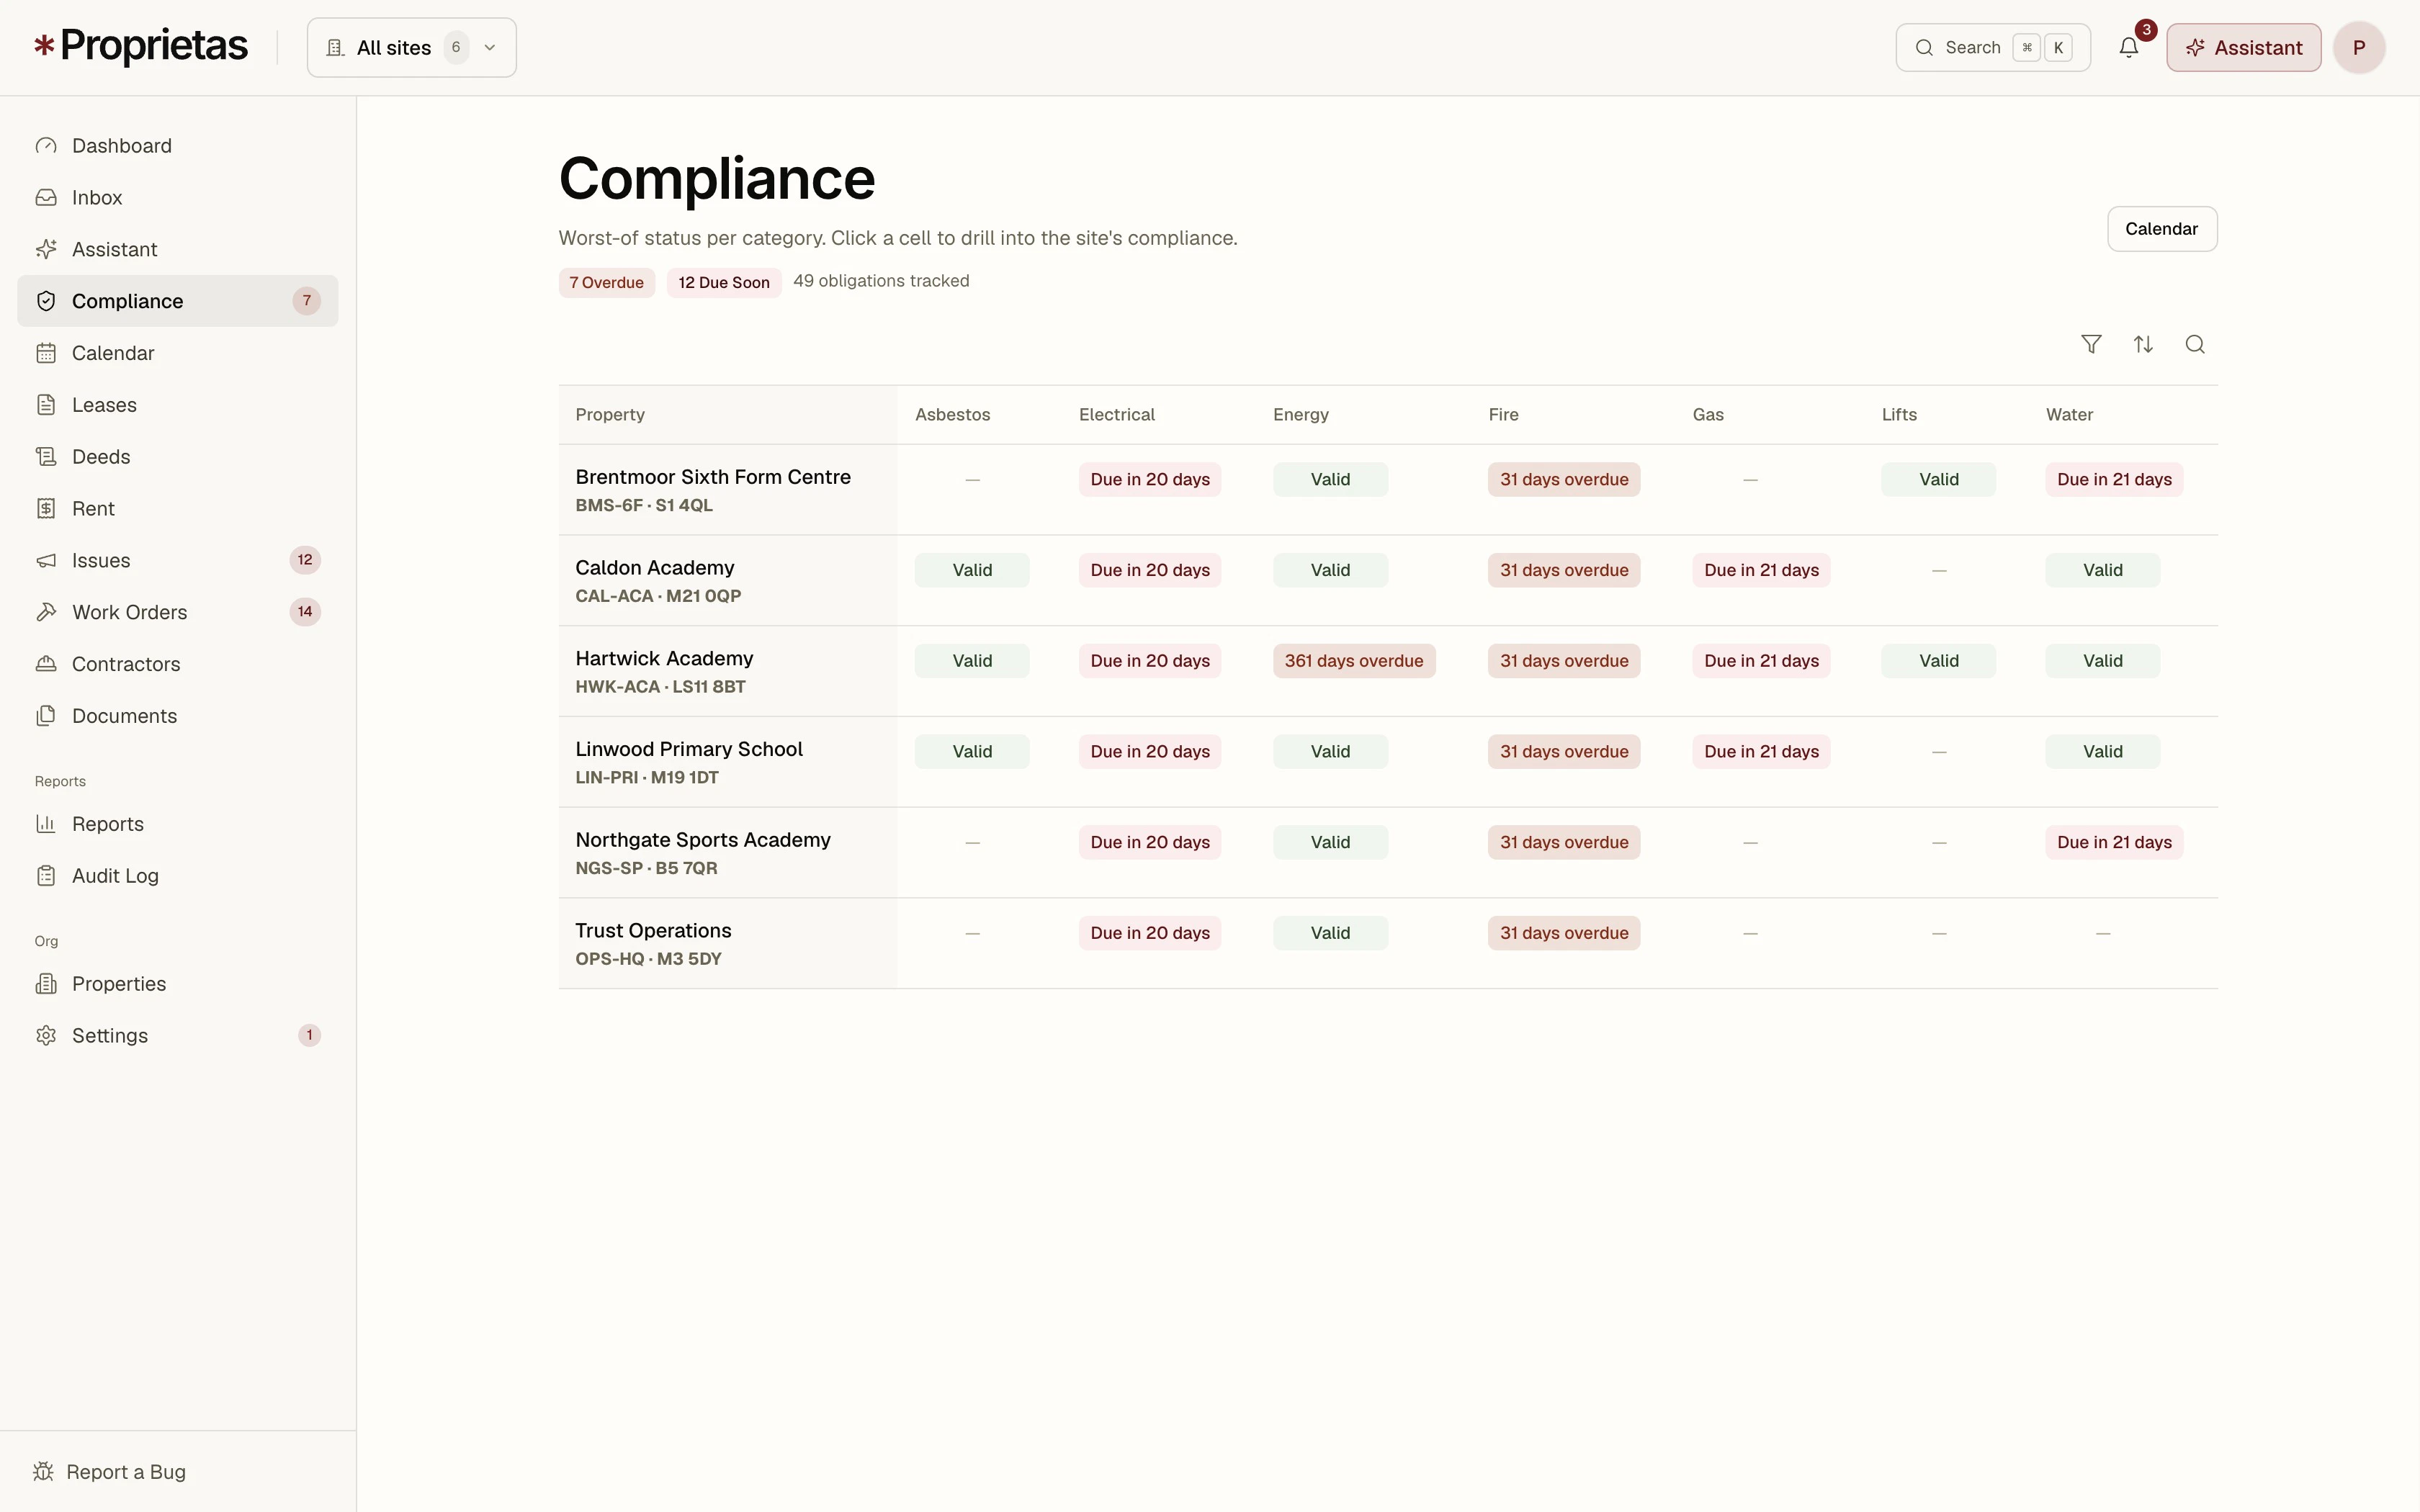The width and height of the screenshot is (2420, 1512).
Task: Filter by 7 Overdue chip
Action: [x=607, y=283]
